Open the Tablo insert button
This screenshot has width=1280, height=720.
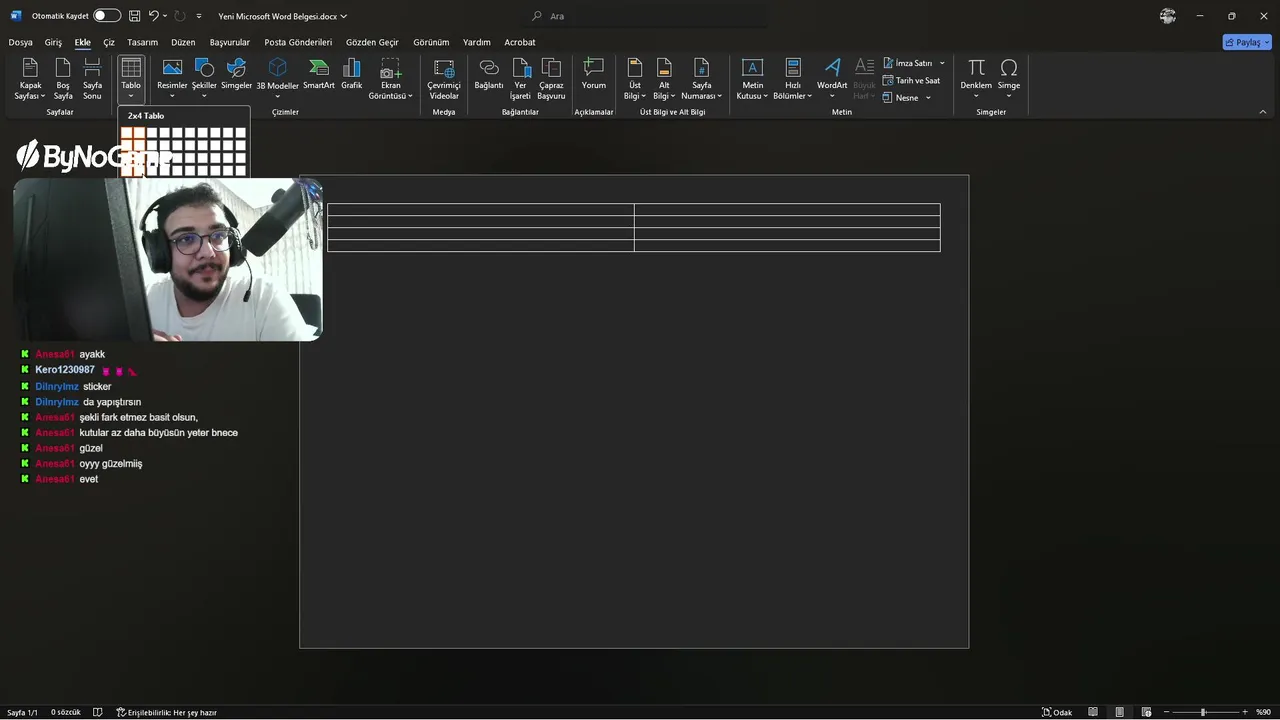click(x=131, y=80)
